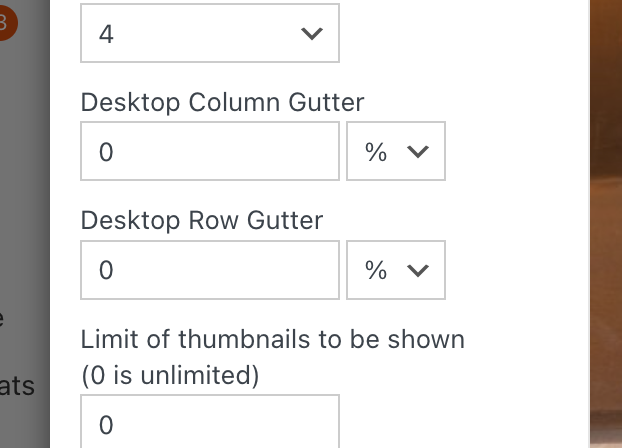Click the Row Gutter unit chevron arrow
Viewport: 622px width, 448px height.
(418, 270)
